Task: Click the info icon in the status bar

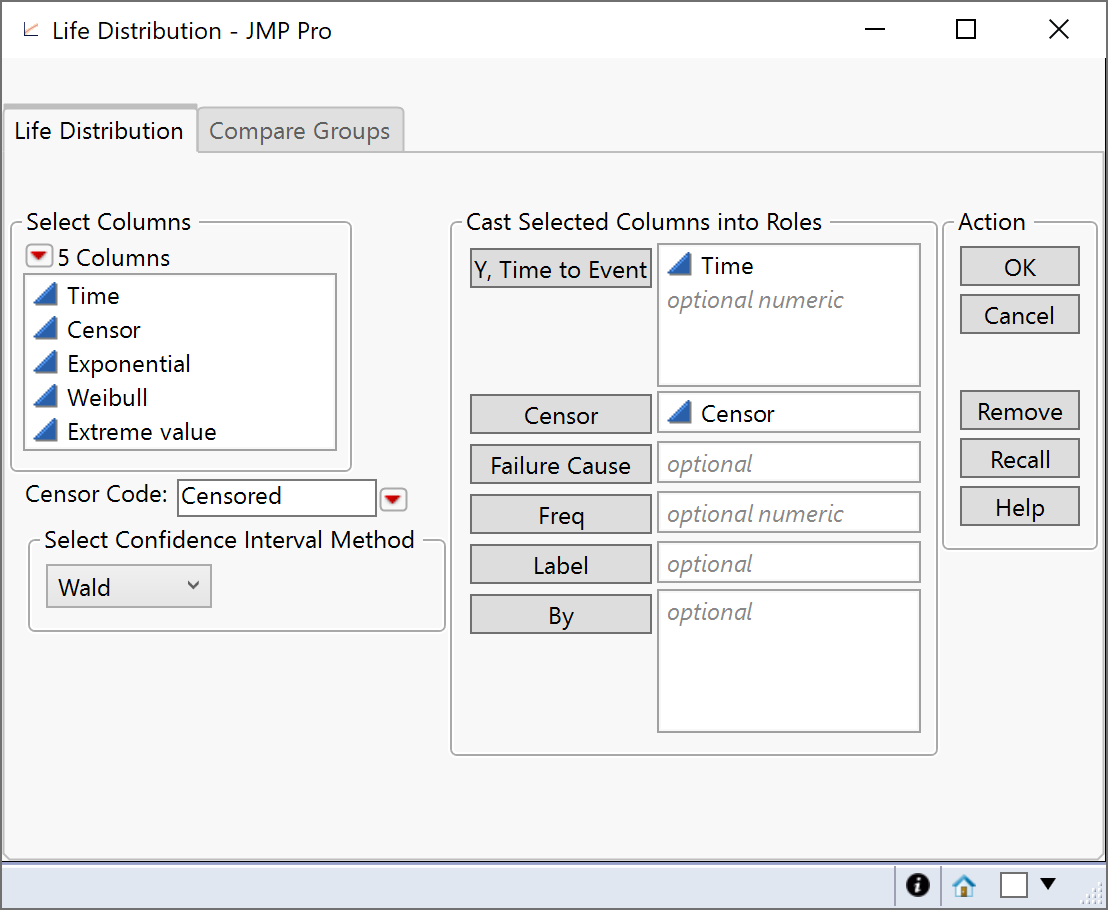Action: click(917, 885)
